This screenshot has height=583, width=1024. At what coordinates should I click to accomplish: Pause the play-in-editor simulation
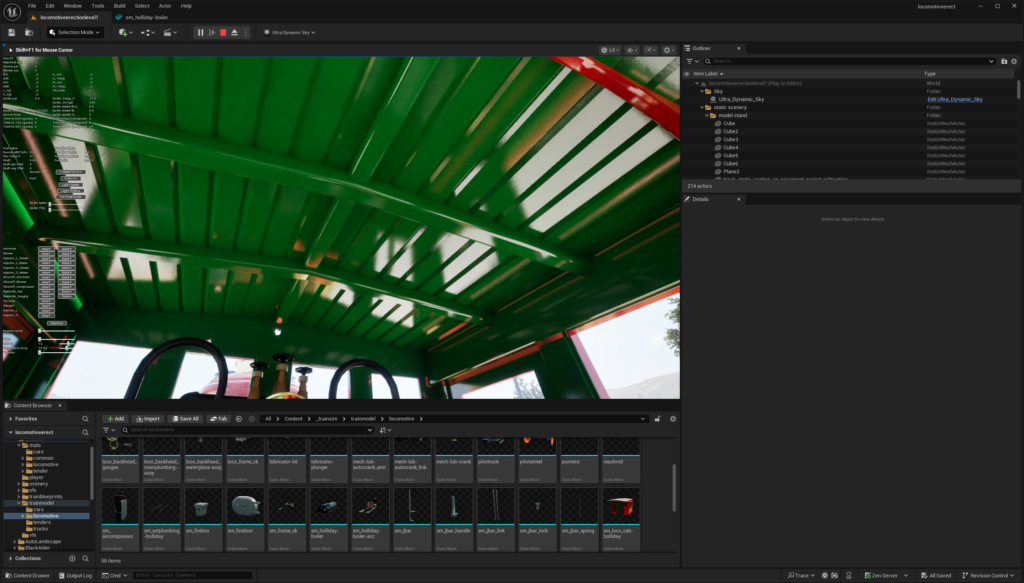[x=200, y=32]
